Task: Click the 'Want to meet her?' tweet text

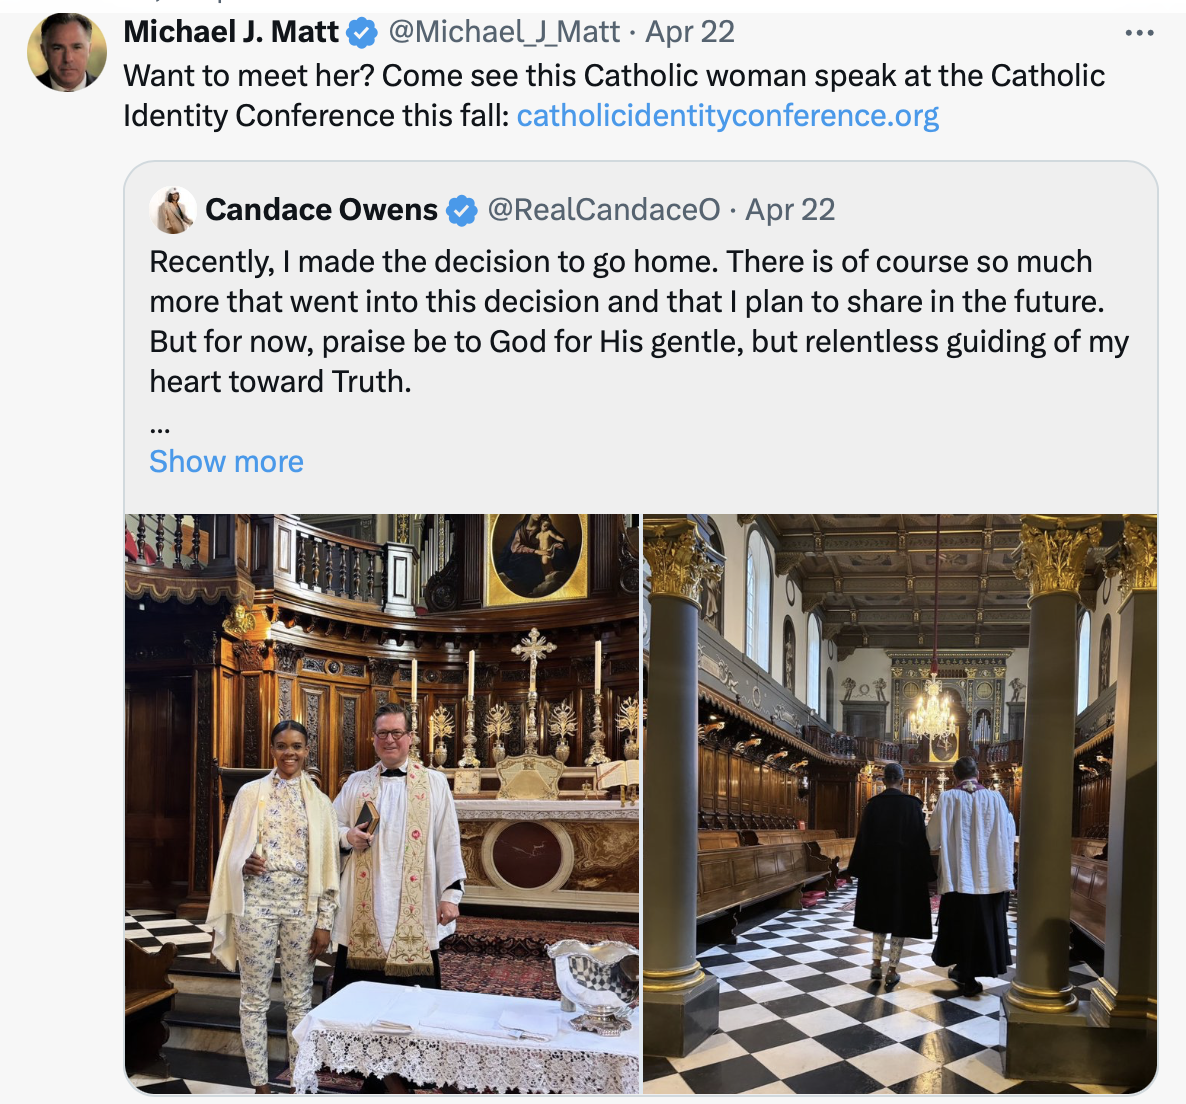Action: 614,96
